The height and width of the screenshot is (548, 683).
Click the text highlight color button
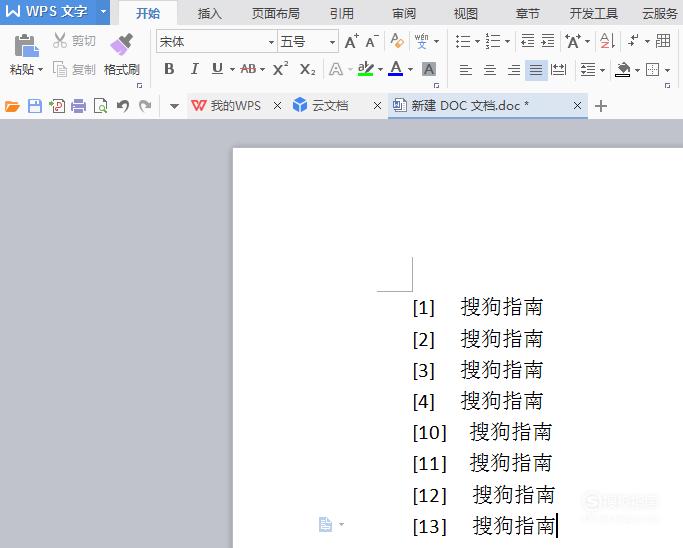[365, 69]
